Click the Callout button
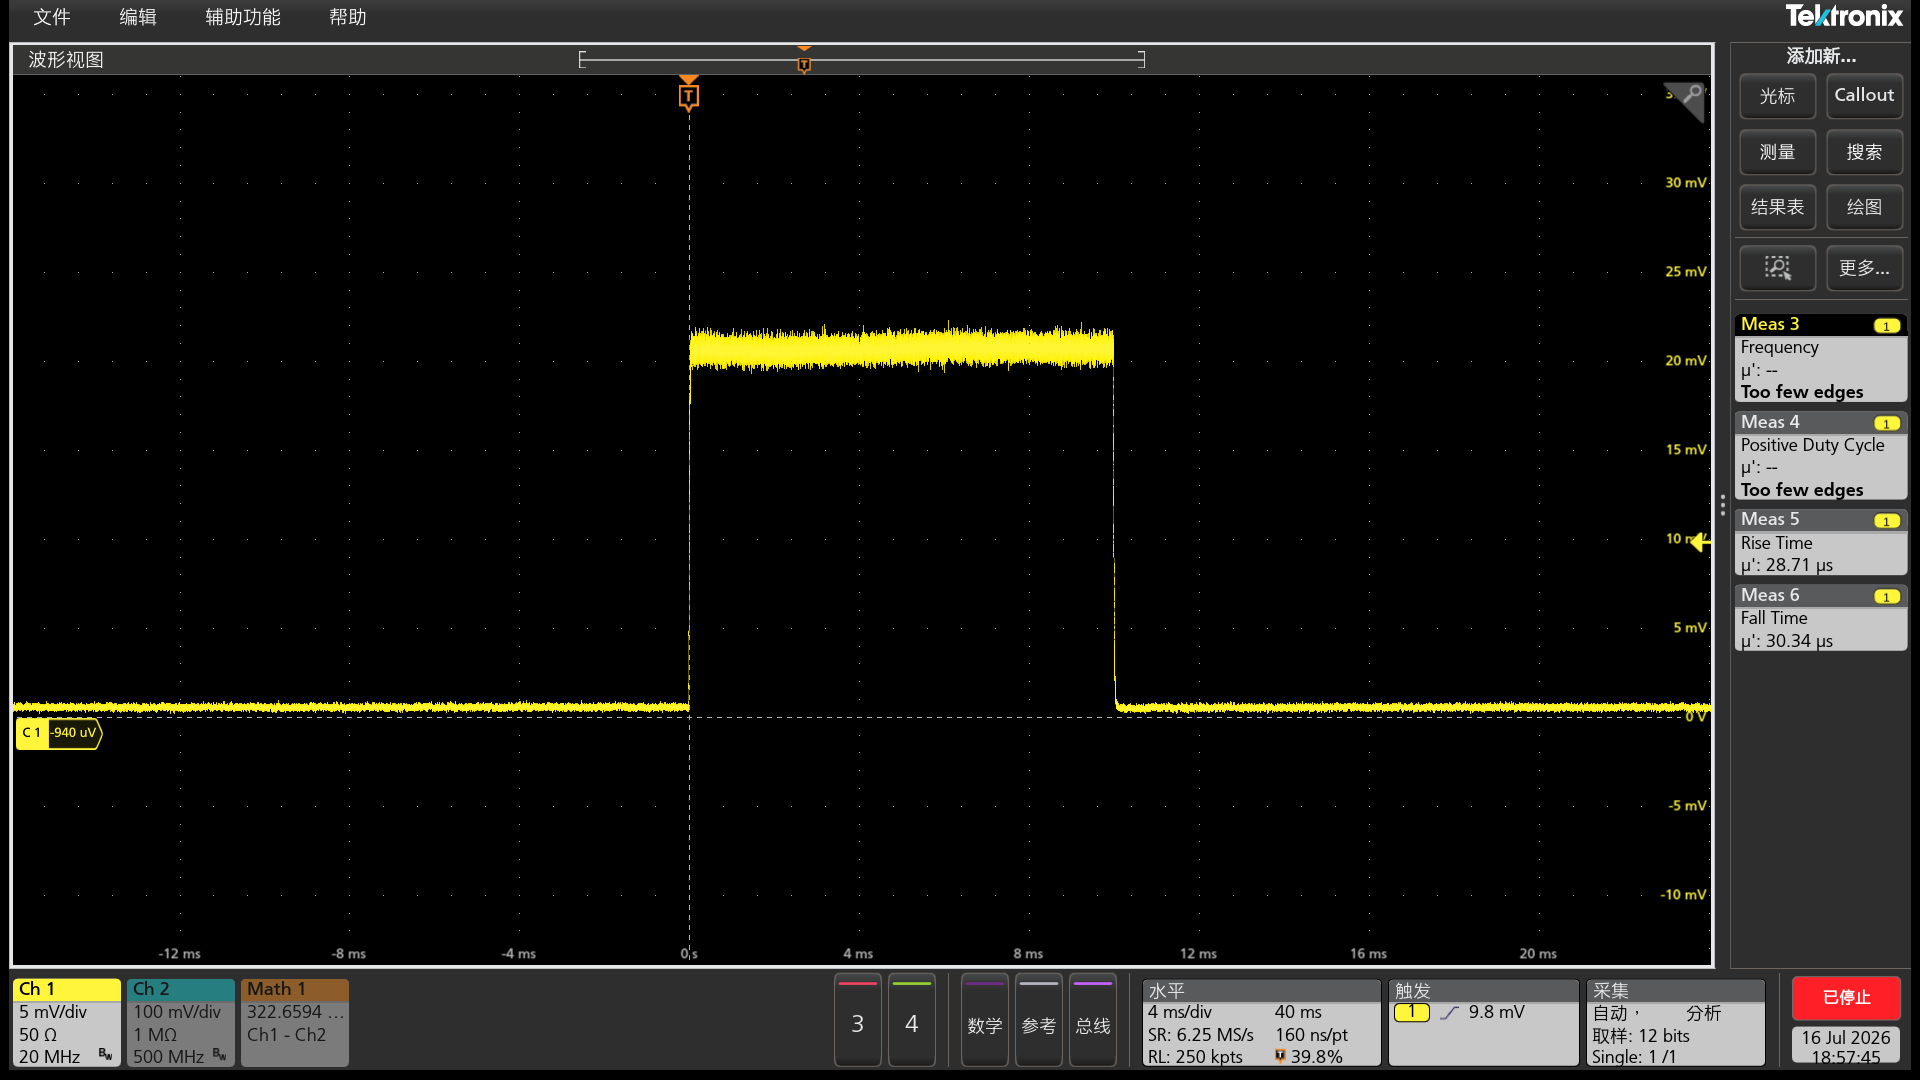The height and width of the screenshot is (1080, 1920). (1864, 96)
